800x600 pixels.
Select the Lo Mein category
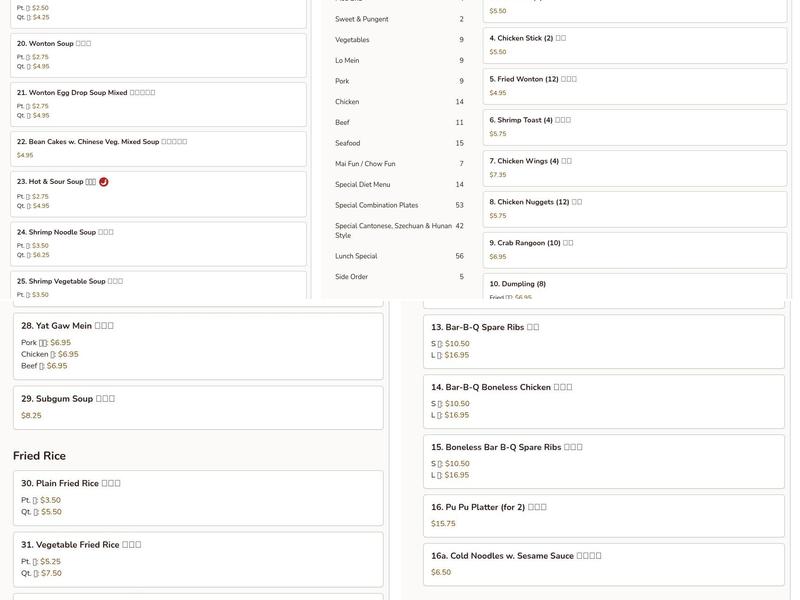pos(349,61)
